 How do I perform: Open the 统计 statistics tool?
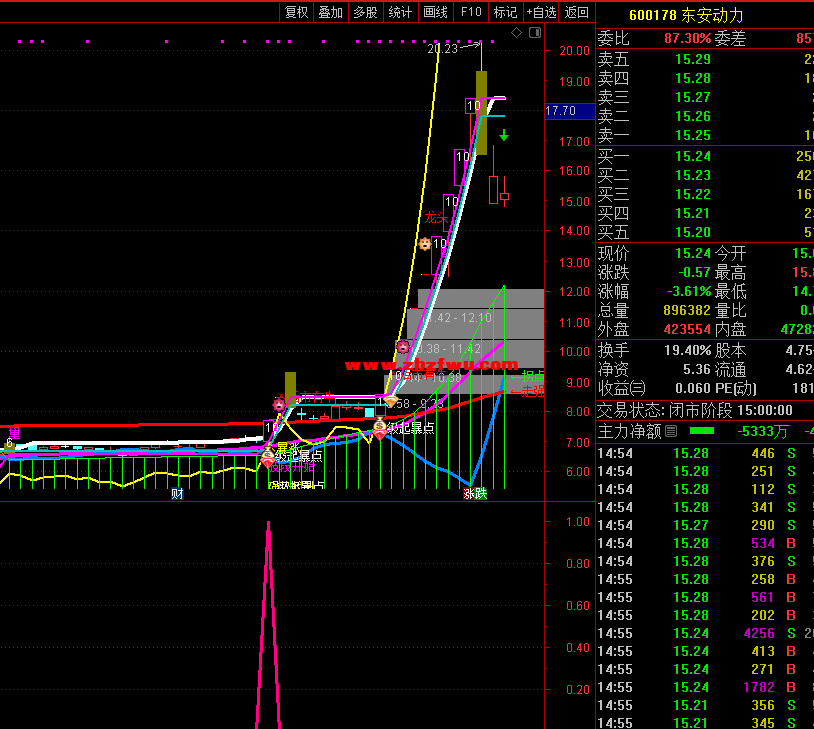[x=400, y=12]
